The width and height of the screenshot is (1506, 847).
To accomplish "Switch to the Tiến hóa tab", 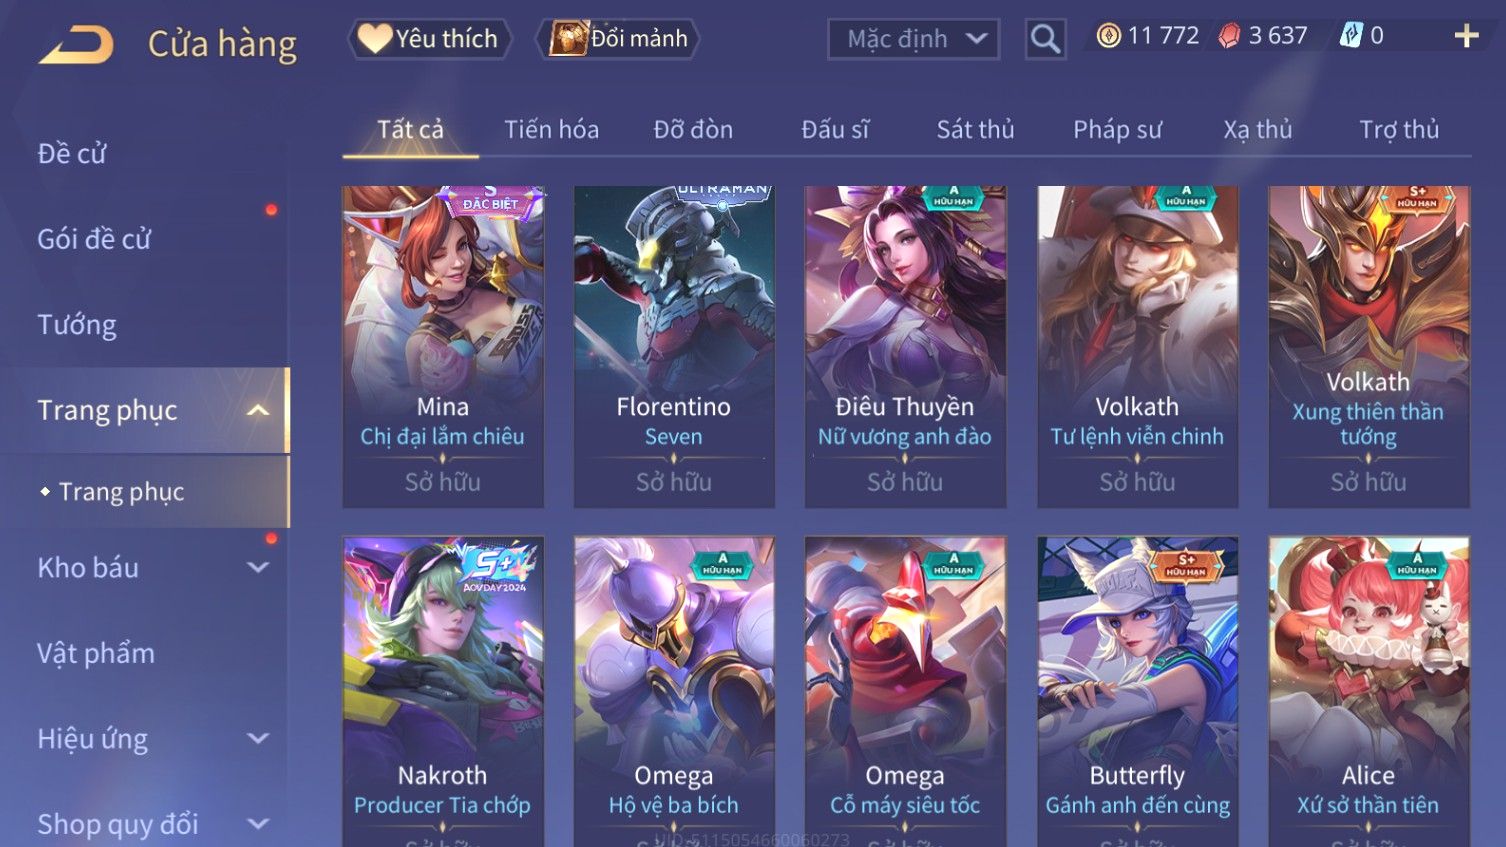I will coord(551,129).
